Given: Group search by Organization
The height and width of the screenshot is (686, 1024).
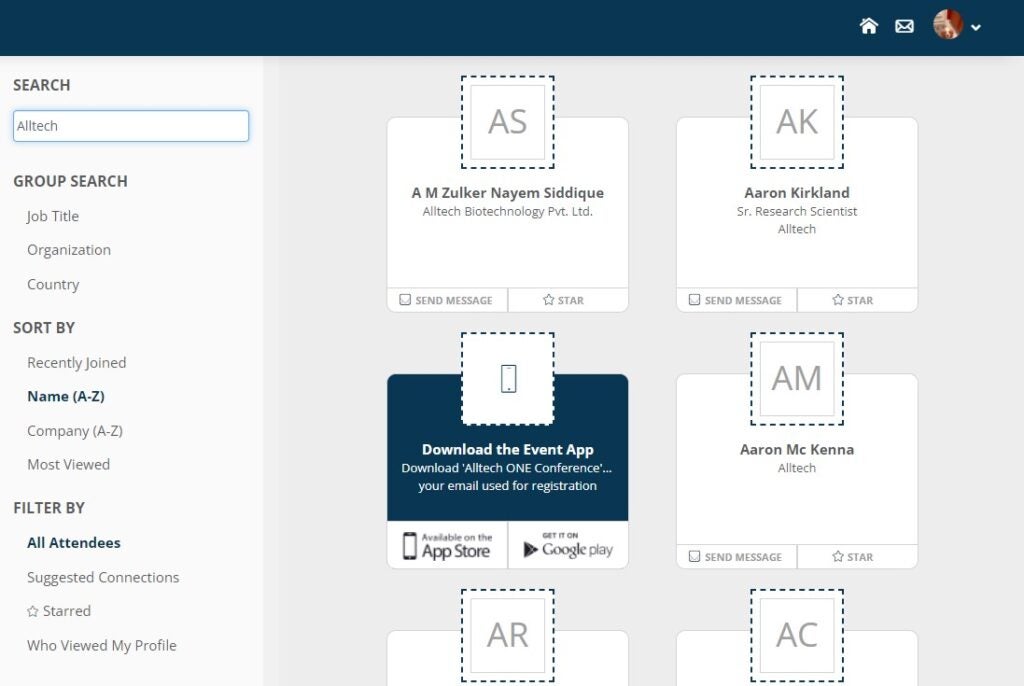Looking at the screenshot, I should (69, 250).
